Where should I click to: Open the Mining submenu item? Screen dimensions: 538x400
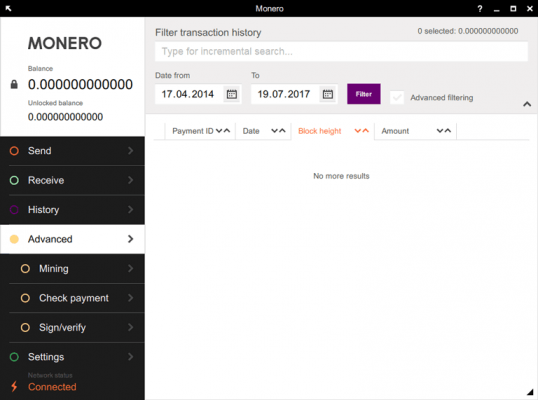pyautogui.click(x=77, y=269)
